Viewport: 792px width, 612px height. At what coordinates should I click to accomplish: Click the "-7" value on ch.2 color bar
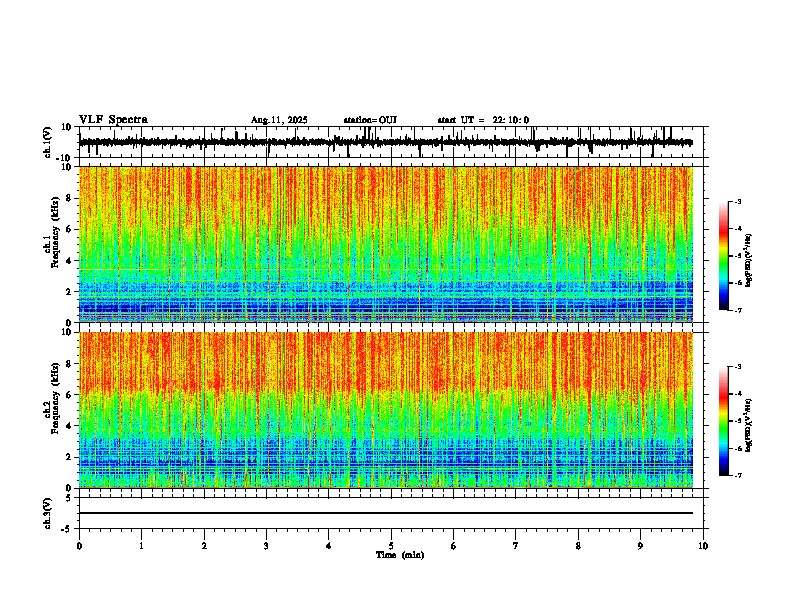pyautogui.click(x=737, y=476)
